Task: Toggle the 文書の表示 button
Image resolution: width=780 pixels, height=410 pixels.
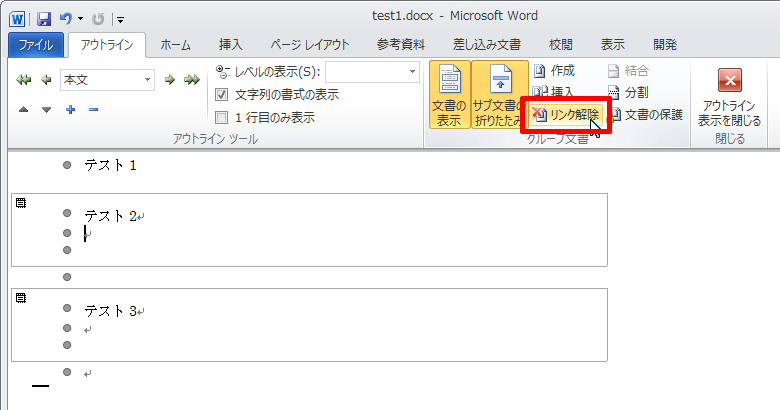Action: [449, 95]
